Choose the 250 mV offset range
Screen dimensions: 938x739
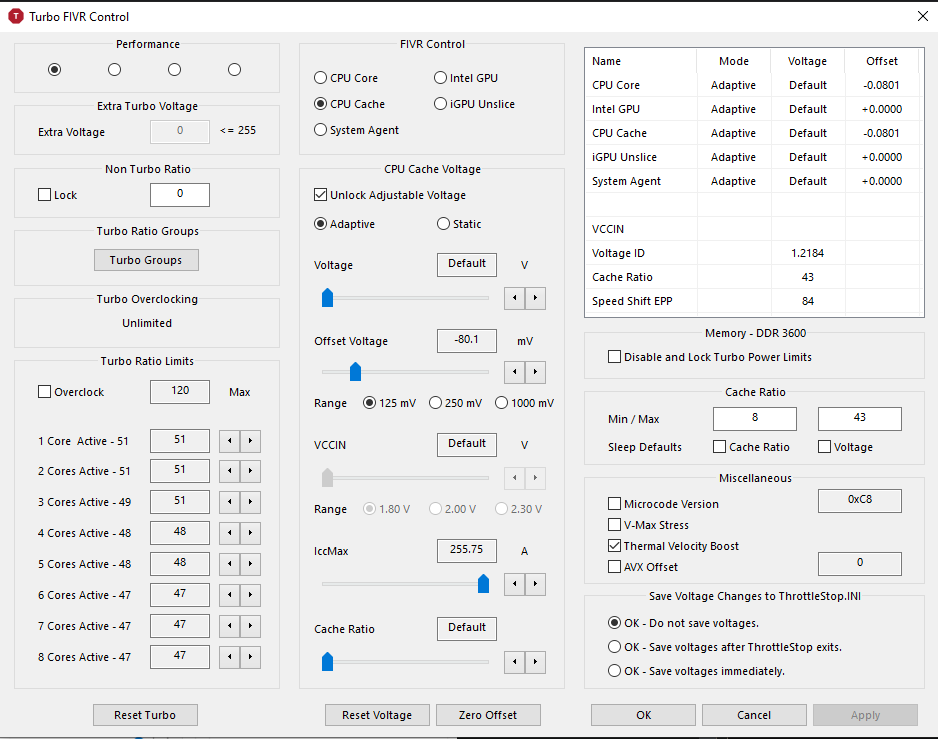[435, 403]
